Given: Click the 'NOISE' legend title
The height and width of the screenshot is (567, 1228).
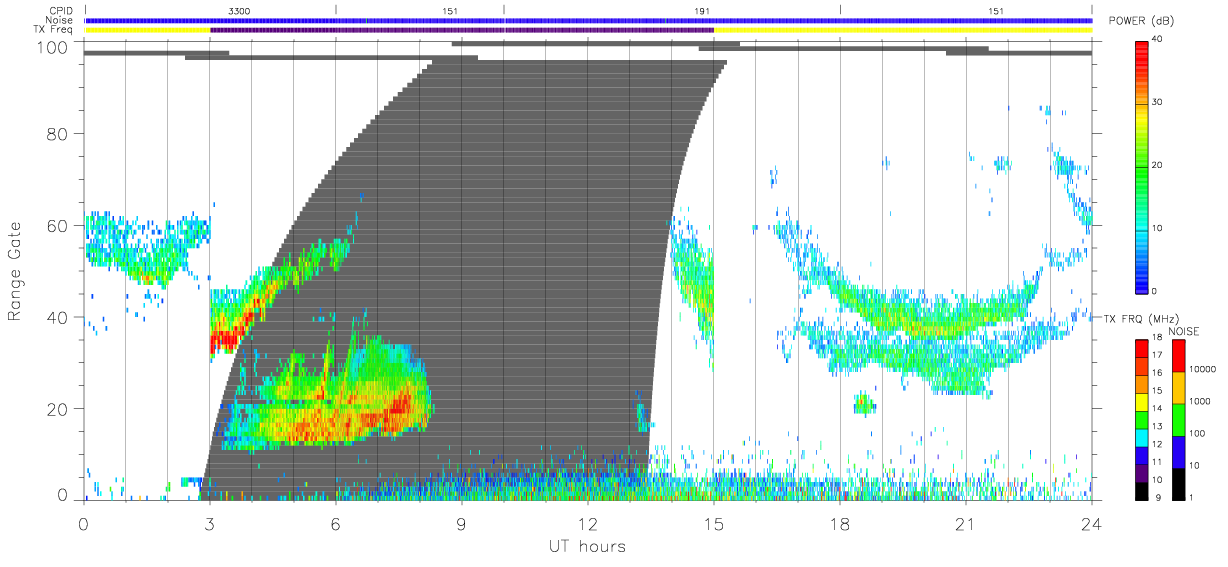Looking at the screenshot, I should coord(1184,331).
